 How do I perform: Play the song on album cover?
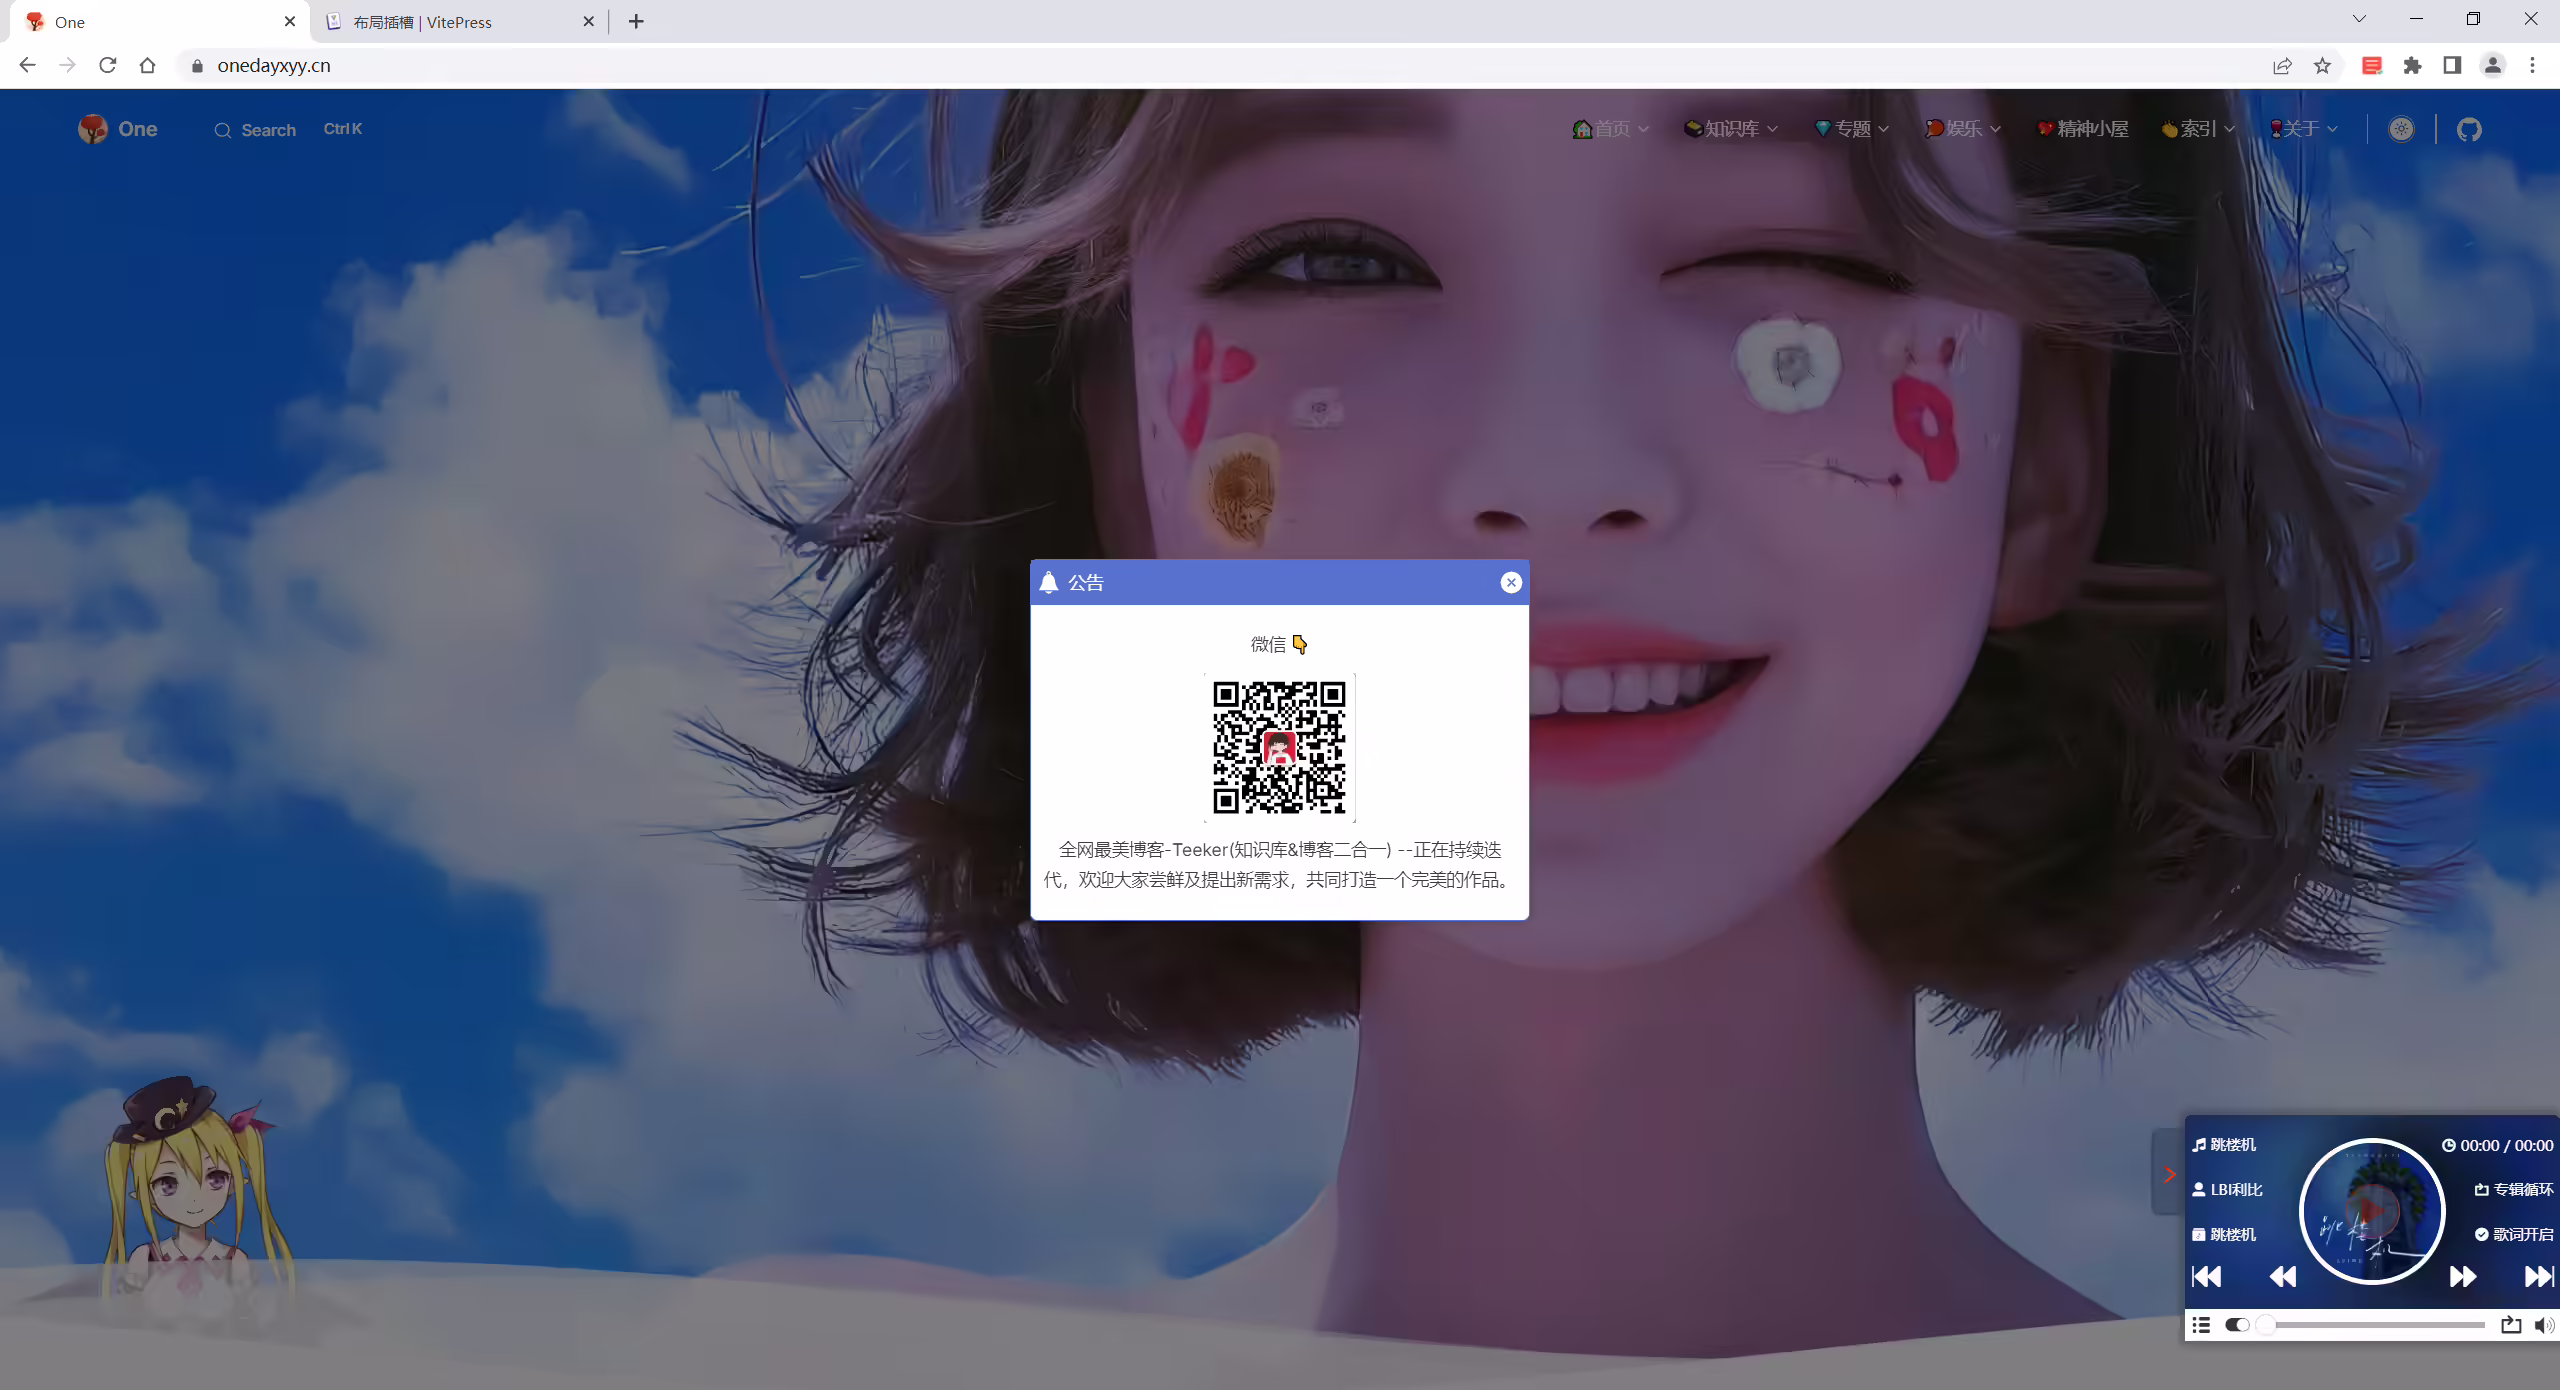[x=2372, y=1210]
